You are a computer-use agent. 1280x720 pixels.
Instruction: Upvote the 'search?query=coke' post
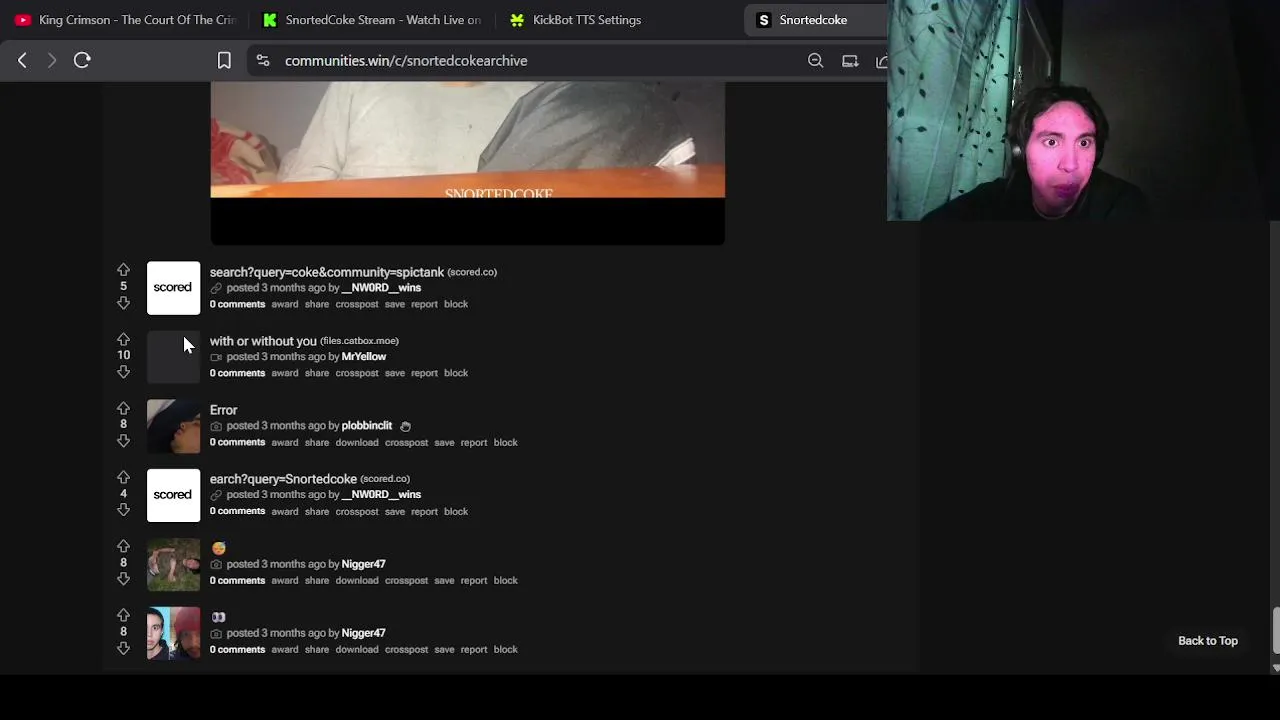(123, 270)
